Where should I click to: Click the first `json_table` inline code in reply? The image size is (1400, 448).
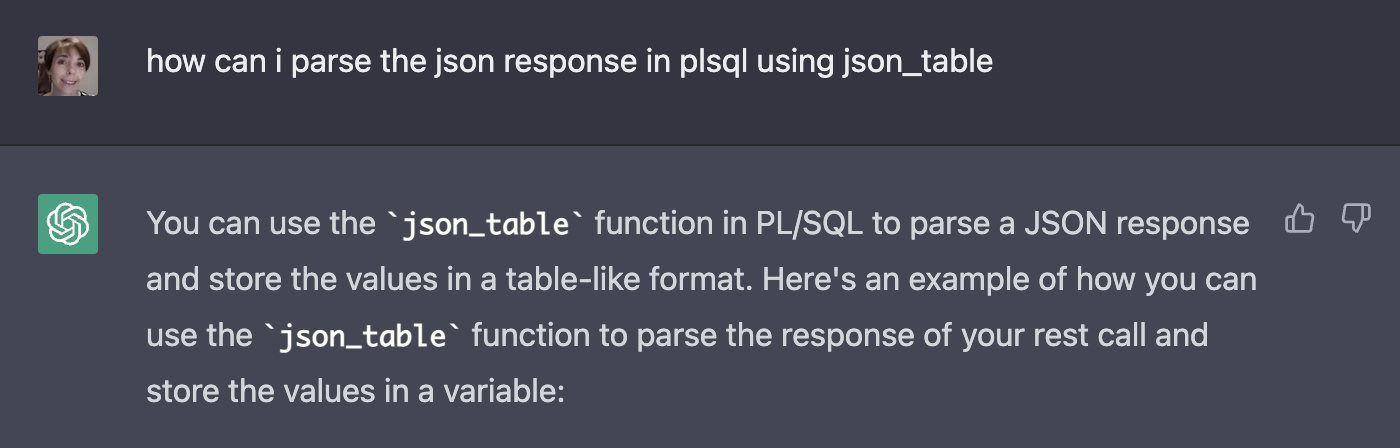click(x=485, y=223)
